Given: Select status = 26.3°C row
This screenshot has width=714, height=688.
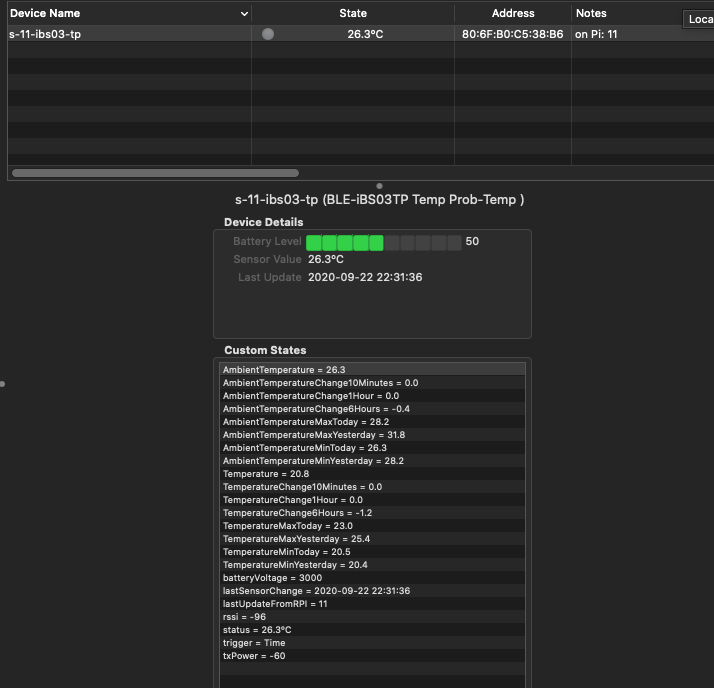Looking at the screenshot, I should click(x=372, y=629).
